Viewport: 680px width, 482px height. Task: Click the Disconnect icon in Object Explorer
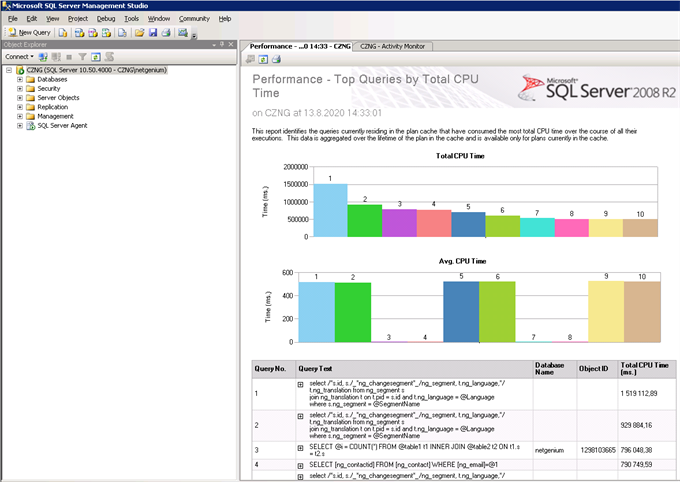56,57
